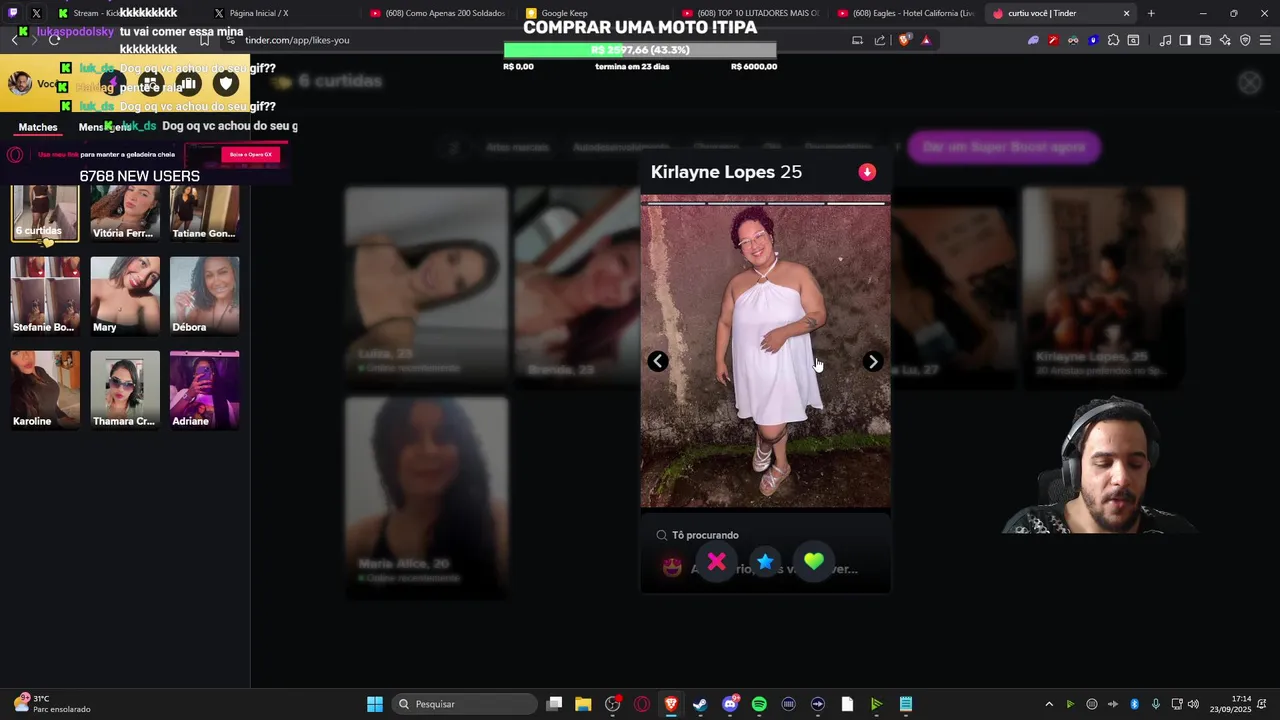Open Brave playlist music note icon
The image size is (1280, 720).
click(x=1165, y=40)
